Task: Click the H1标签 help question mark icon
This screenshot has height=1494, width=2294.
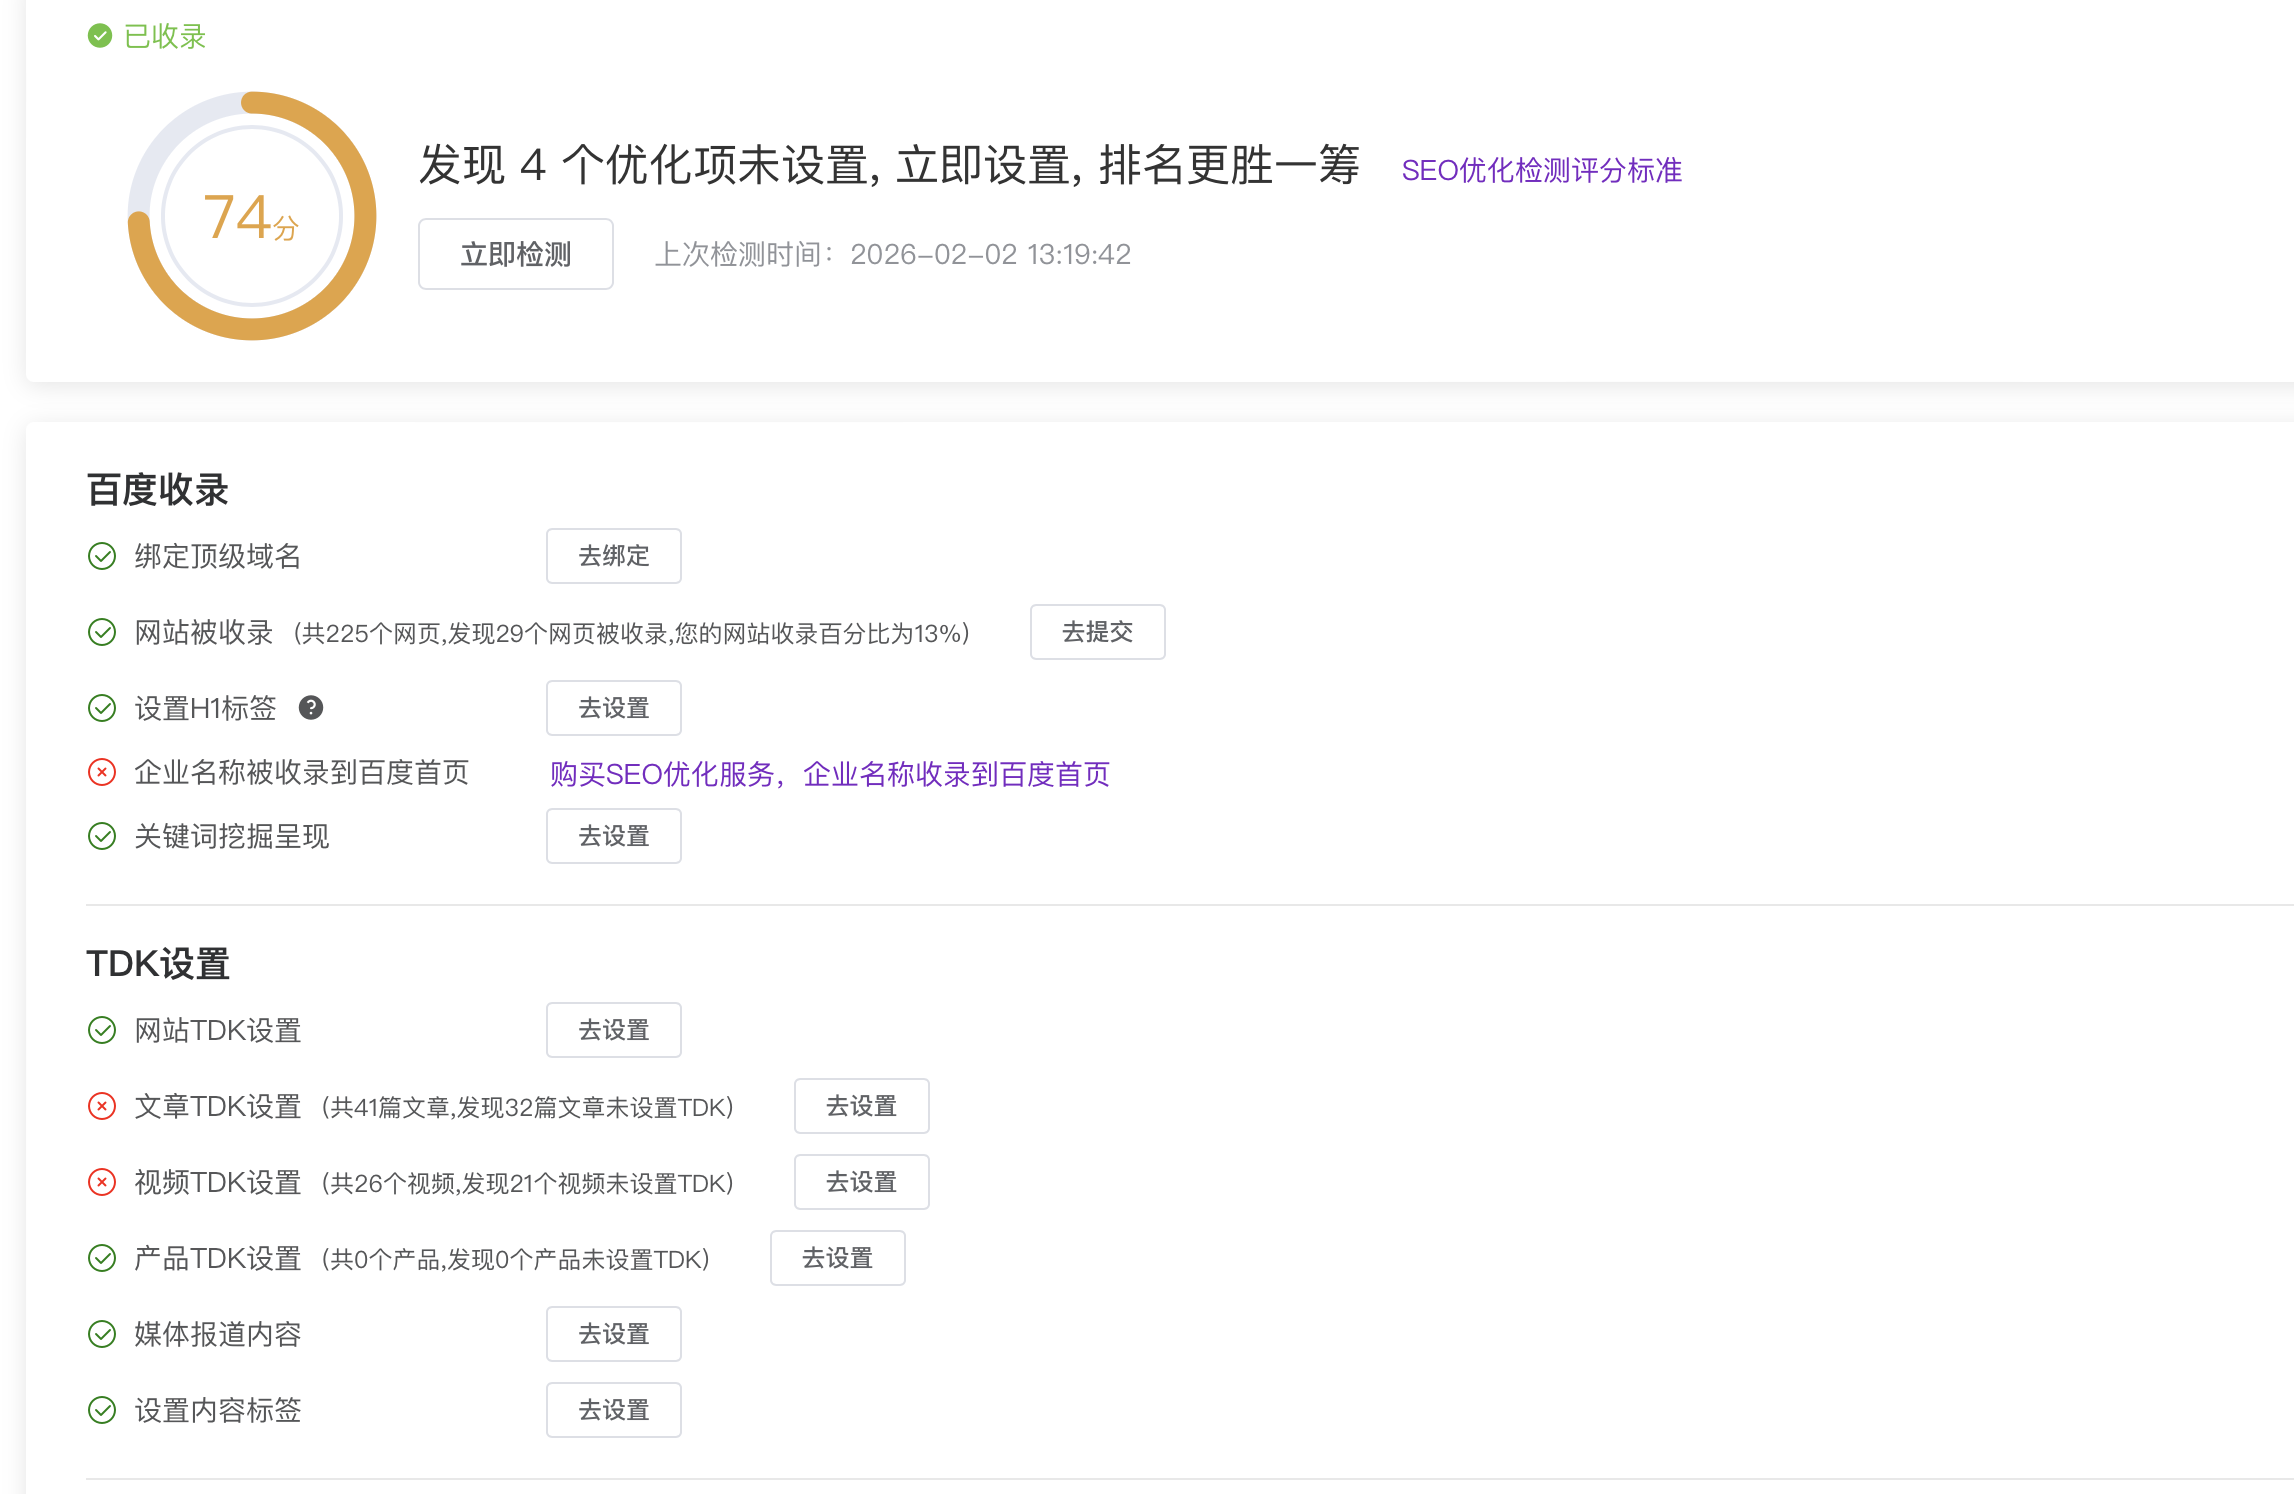Action: (x=311, y=708)
